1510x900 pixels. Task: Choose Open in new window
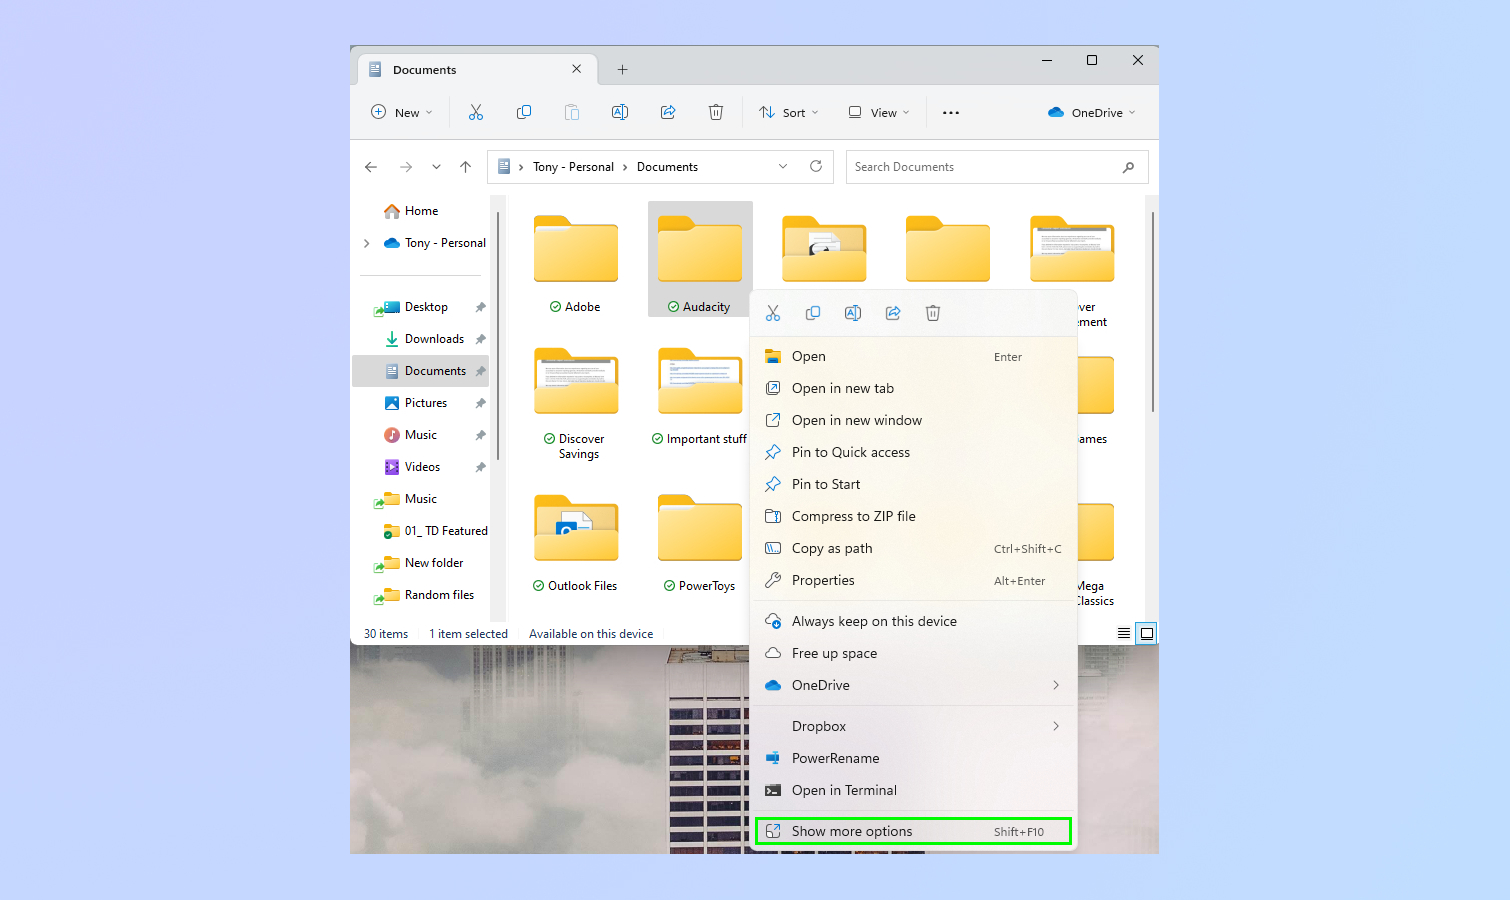(x=914, y=420)
